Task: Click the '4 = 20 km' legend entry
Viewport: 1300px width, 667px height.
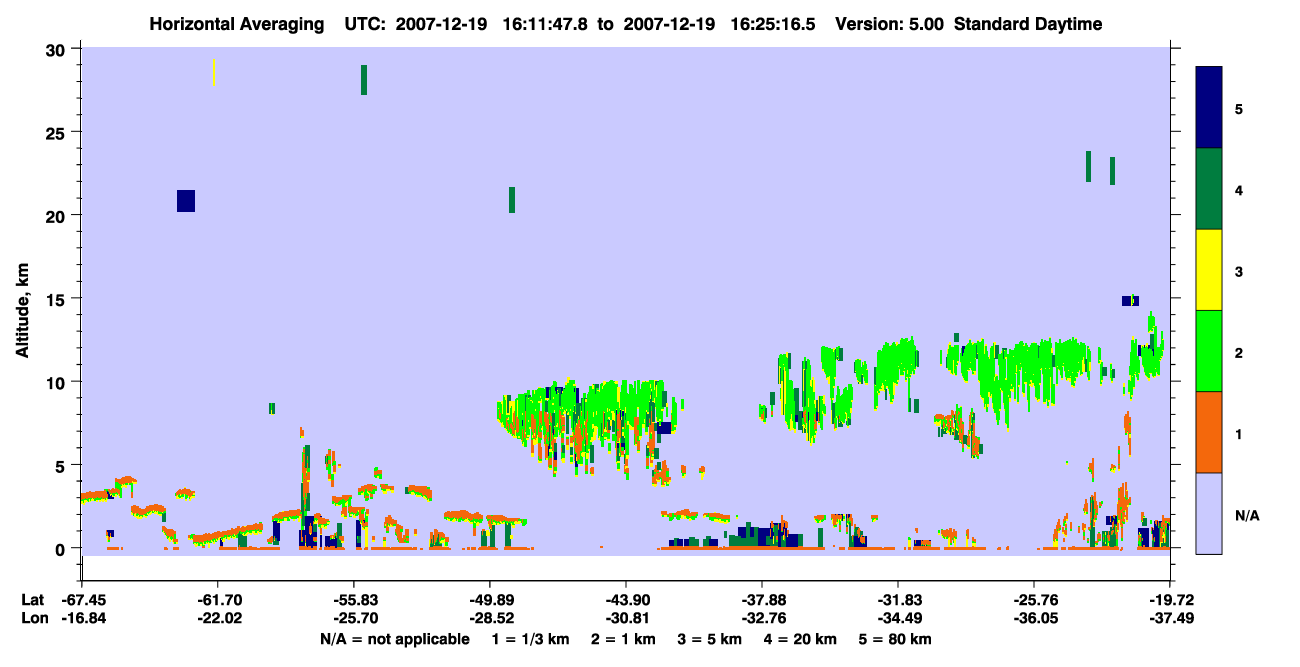Action: [801, 639]
